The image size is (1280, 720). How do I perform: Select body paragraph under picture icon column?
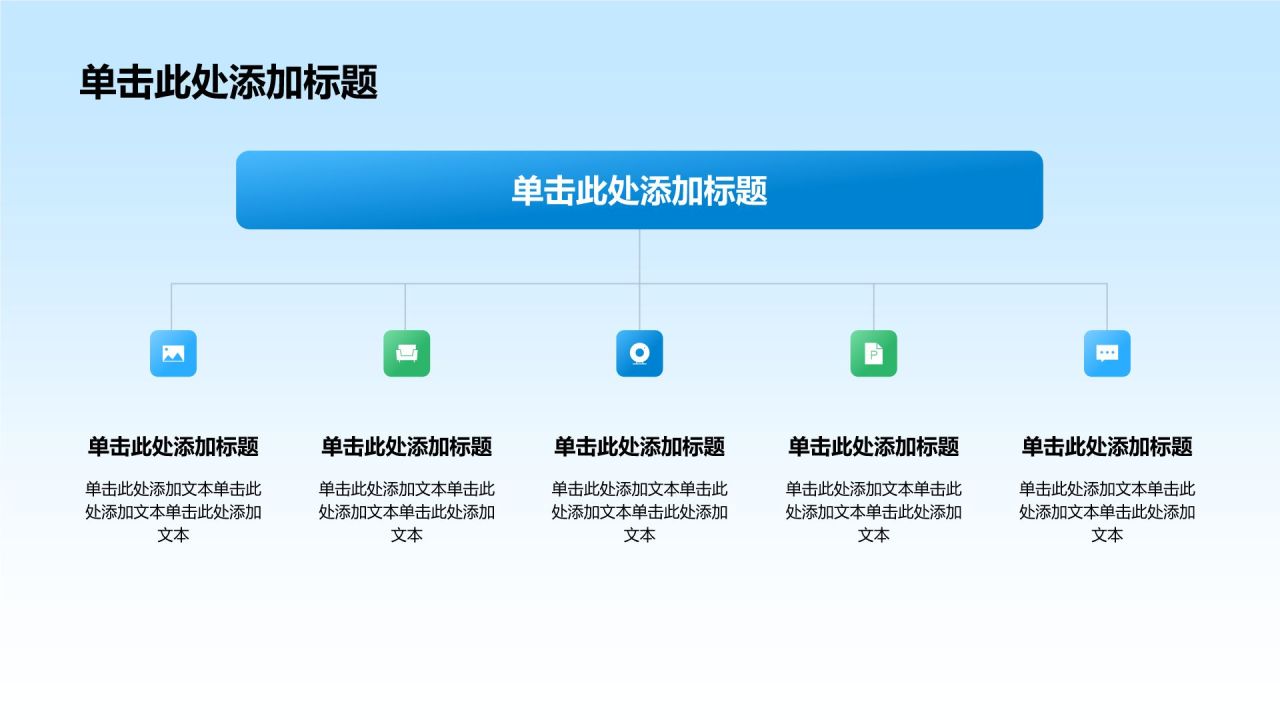(173, 512)
